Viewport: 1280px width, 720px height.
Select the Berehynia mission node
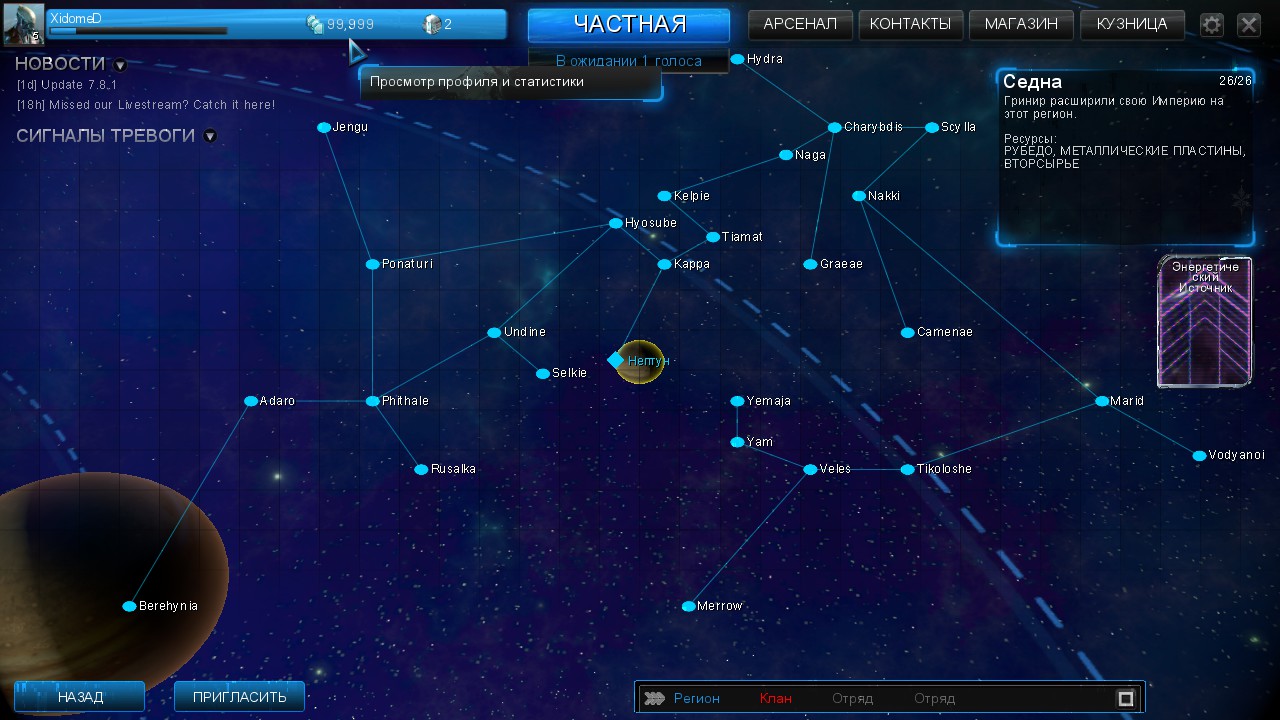pyautogui.click(x=129, y=606)
